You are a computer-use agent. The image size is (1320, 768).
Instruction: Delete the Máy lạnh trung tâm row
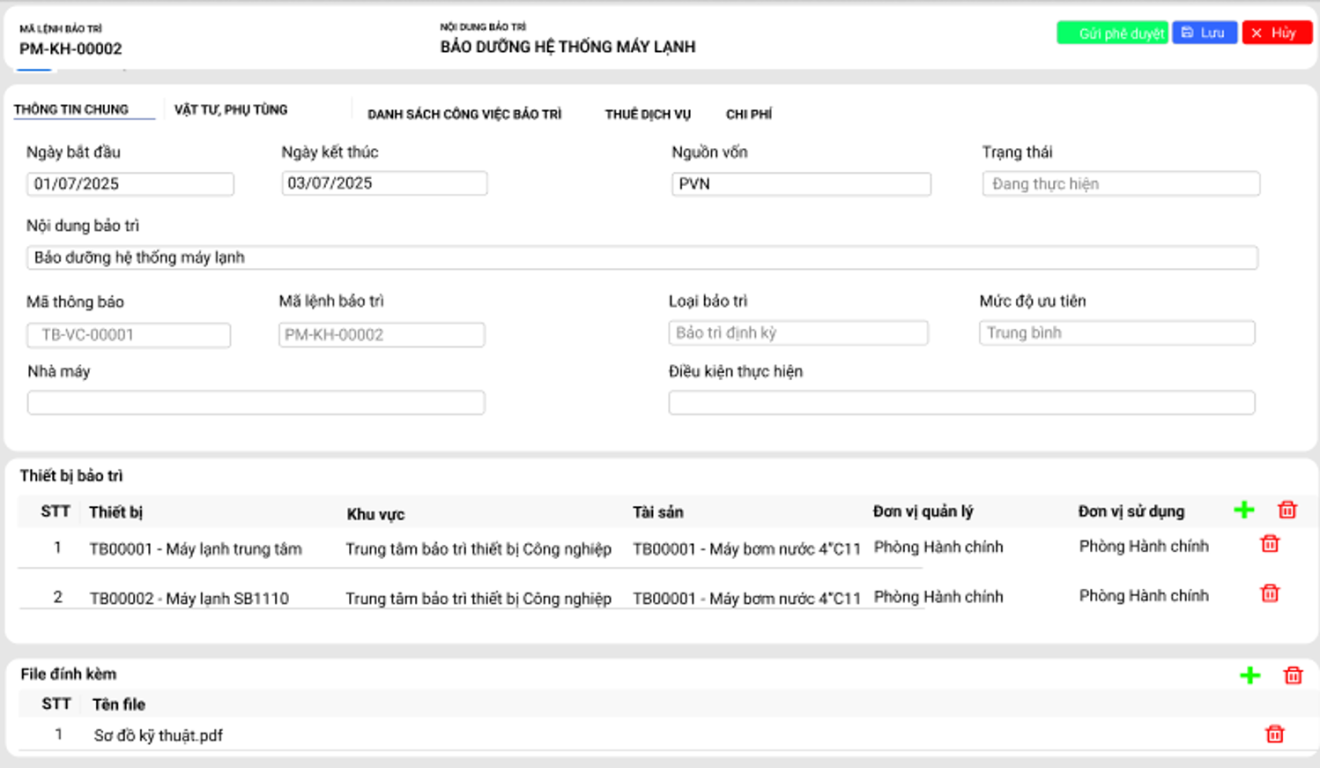click(1269, 544)
